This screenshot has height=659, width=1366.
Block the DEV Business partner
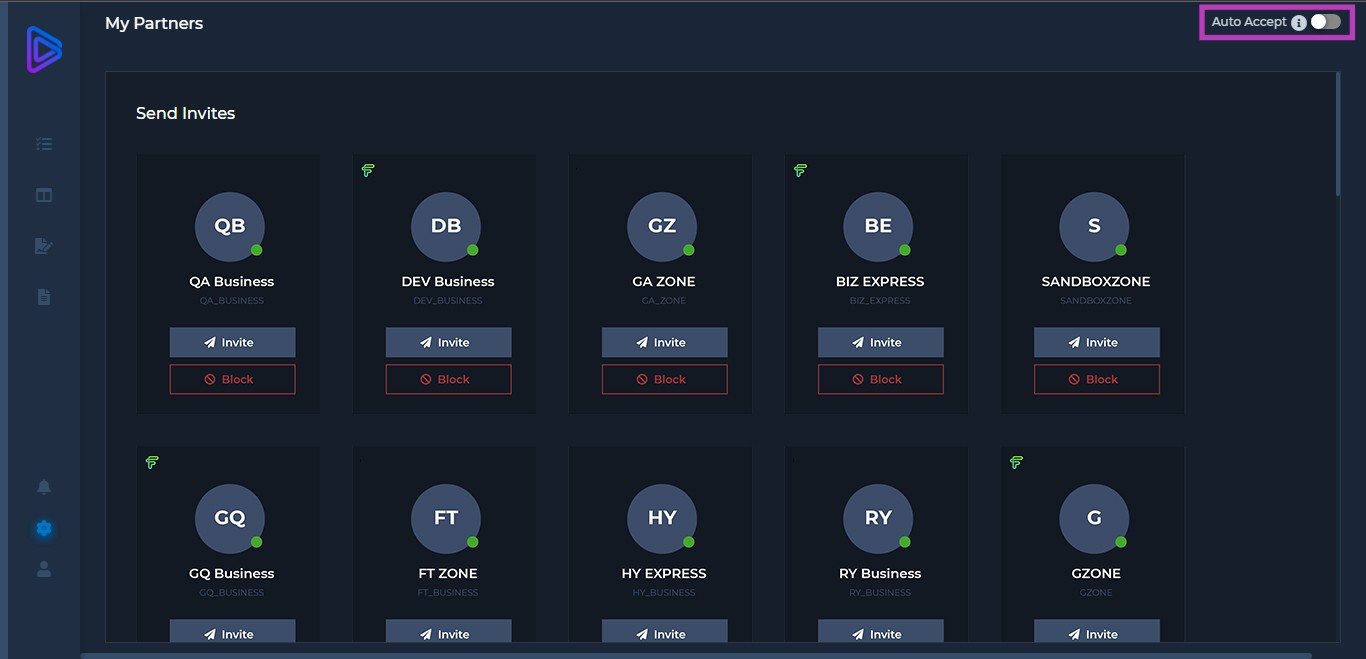[448, 379]
